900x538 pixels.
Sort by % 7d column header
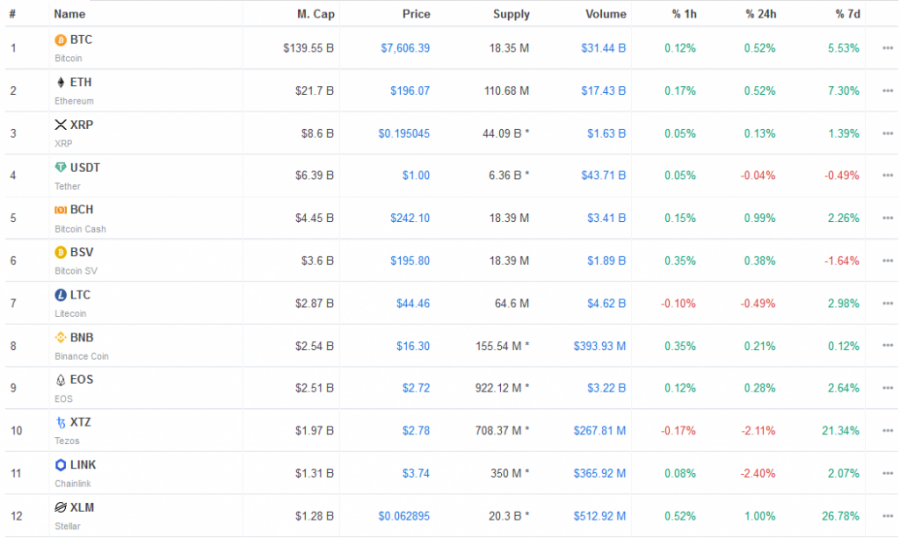click(848, 14)
